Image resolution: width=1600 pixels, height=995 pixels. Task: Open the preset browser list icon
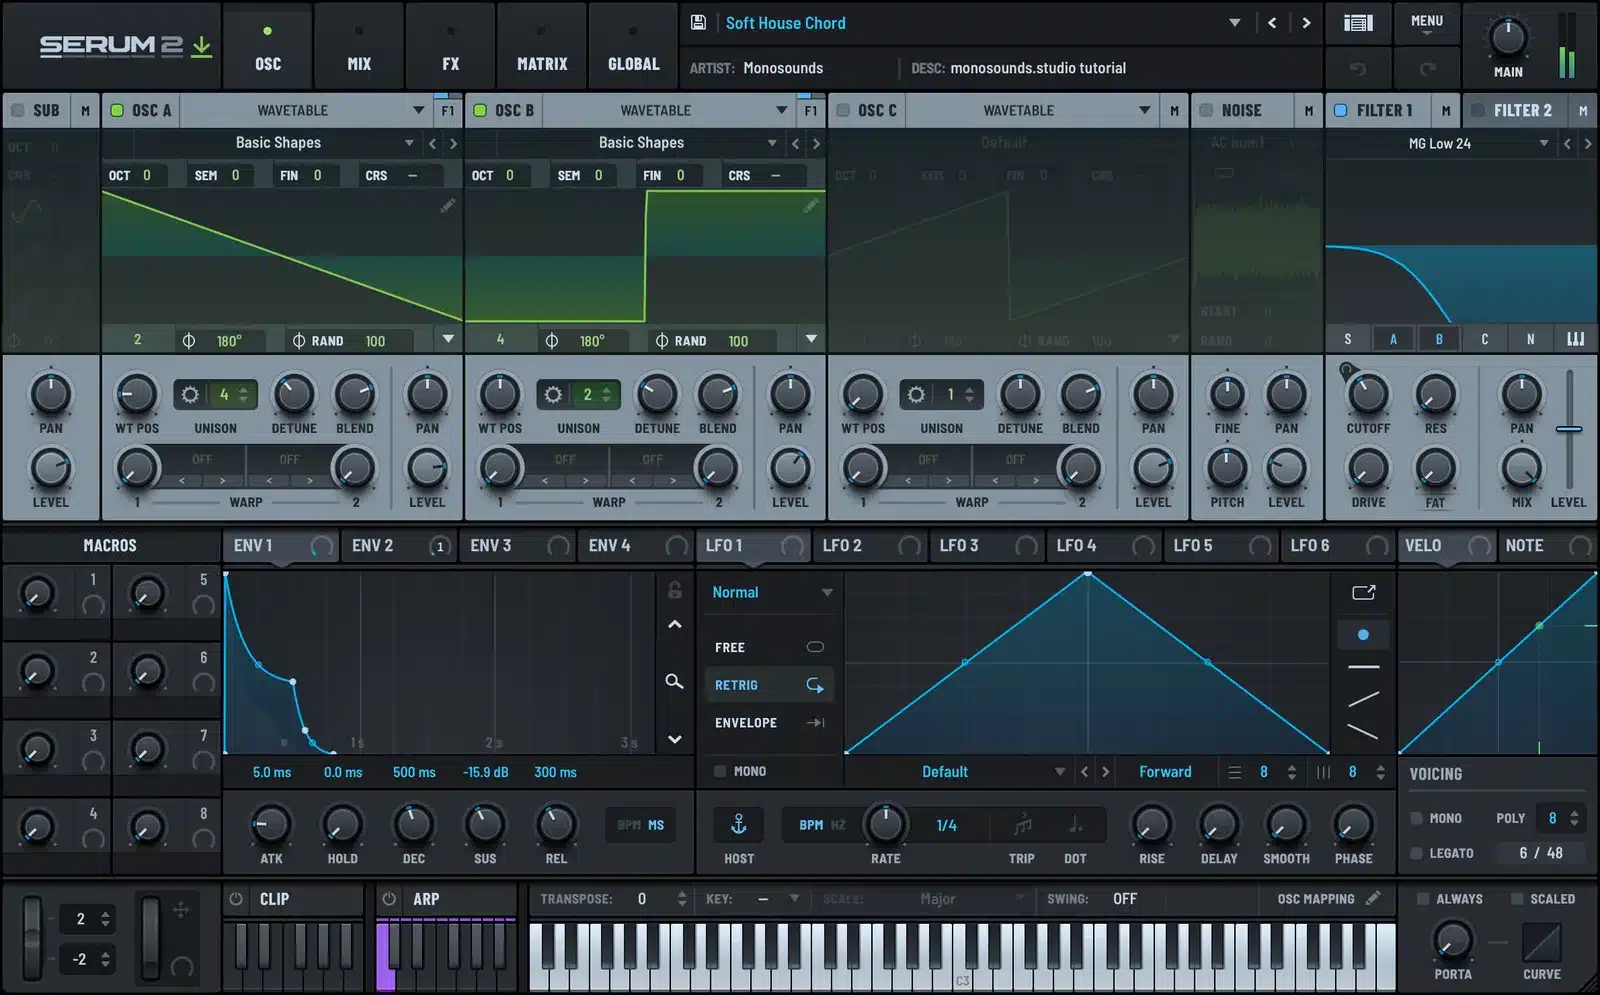1358,22
